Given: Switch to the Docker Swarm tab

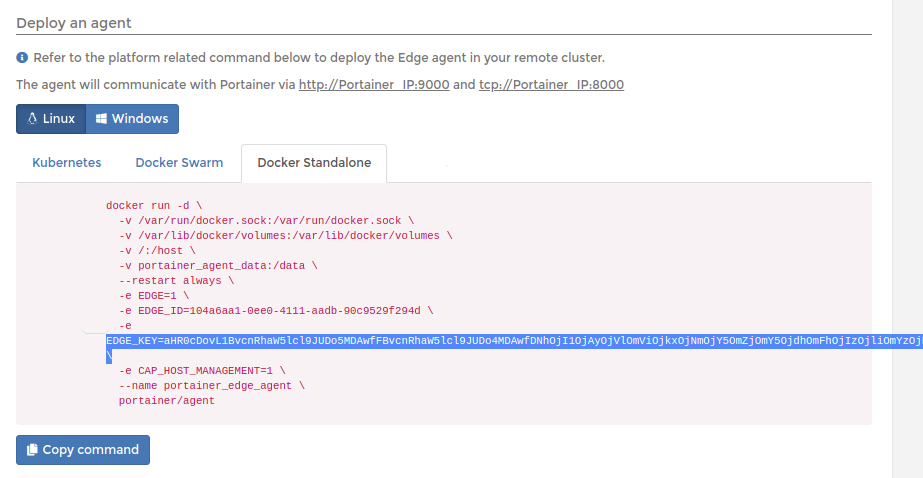Looking at the screenshot, I should 179,163.
